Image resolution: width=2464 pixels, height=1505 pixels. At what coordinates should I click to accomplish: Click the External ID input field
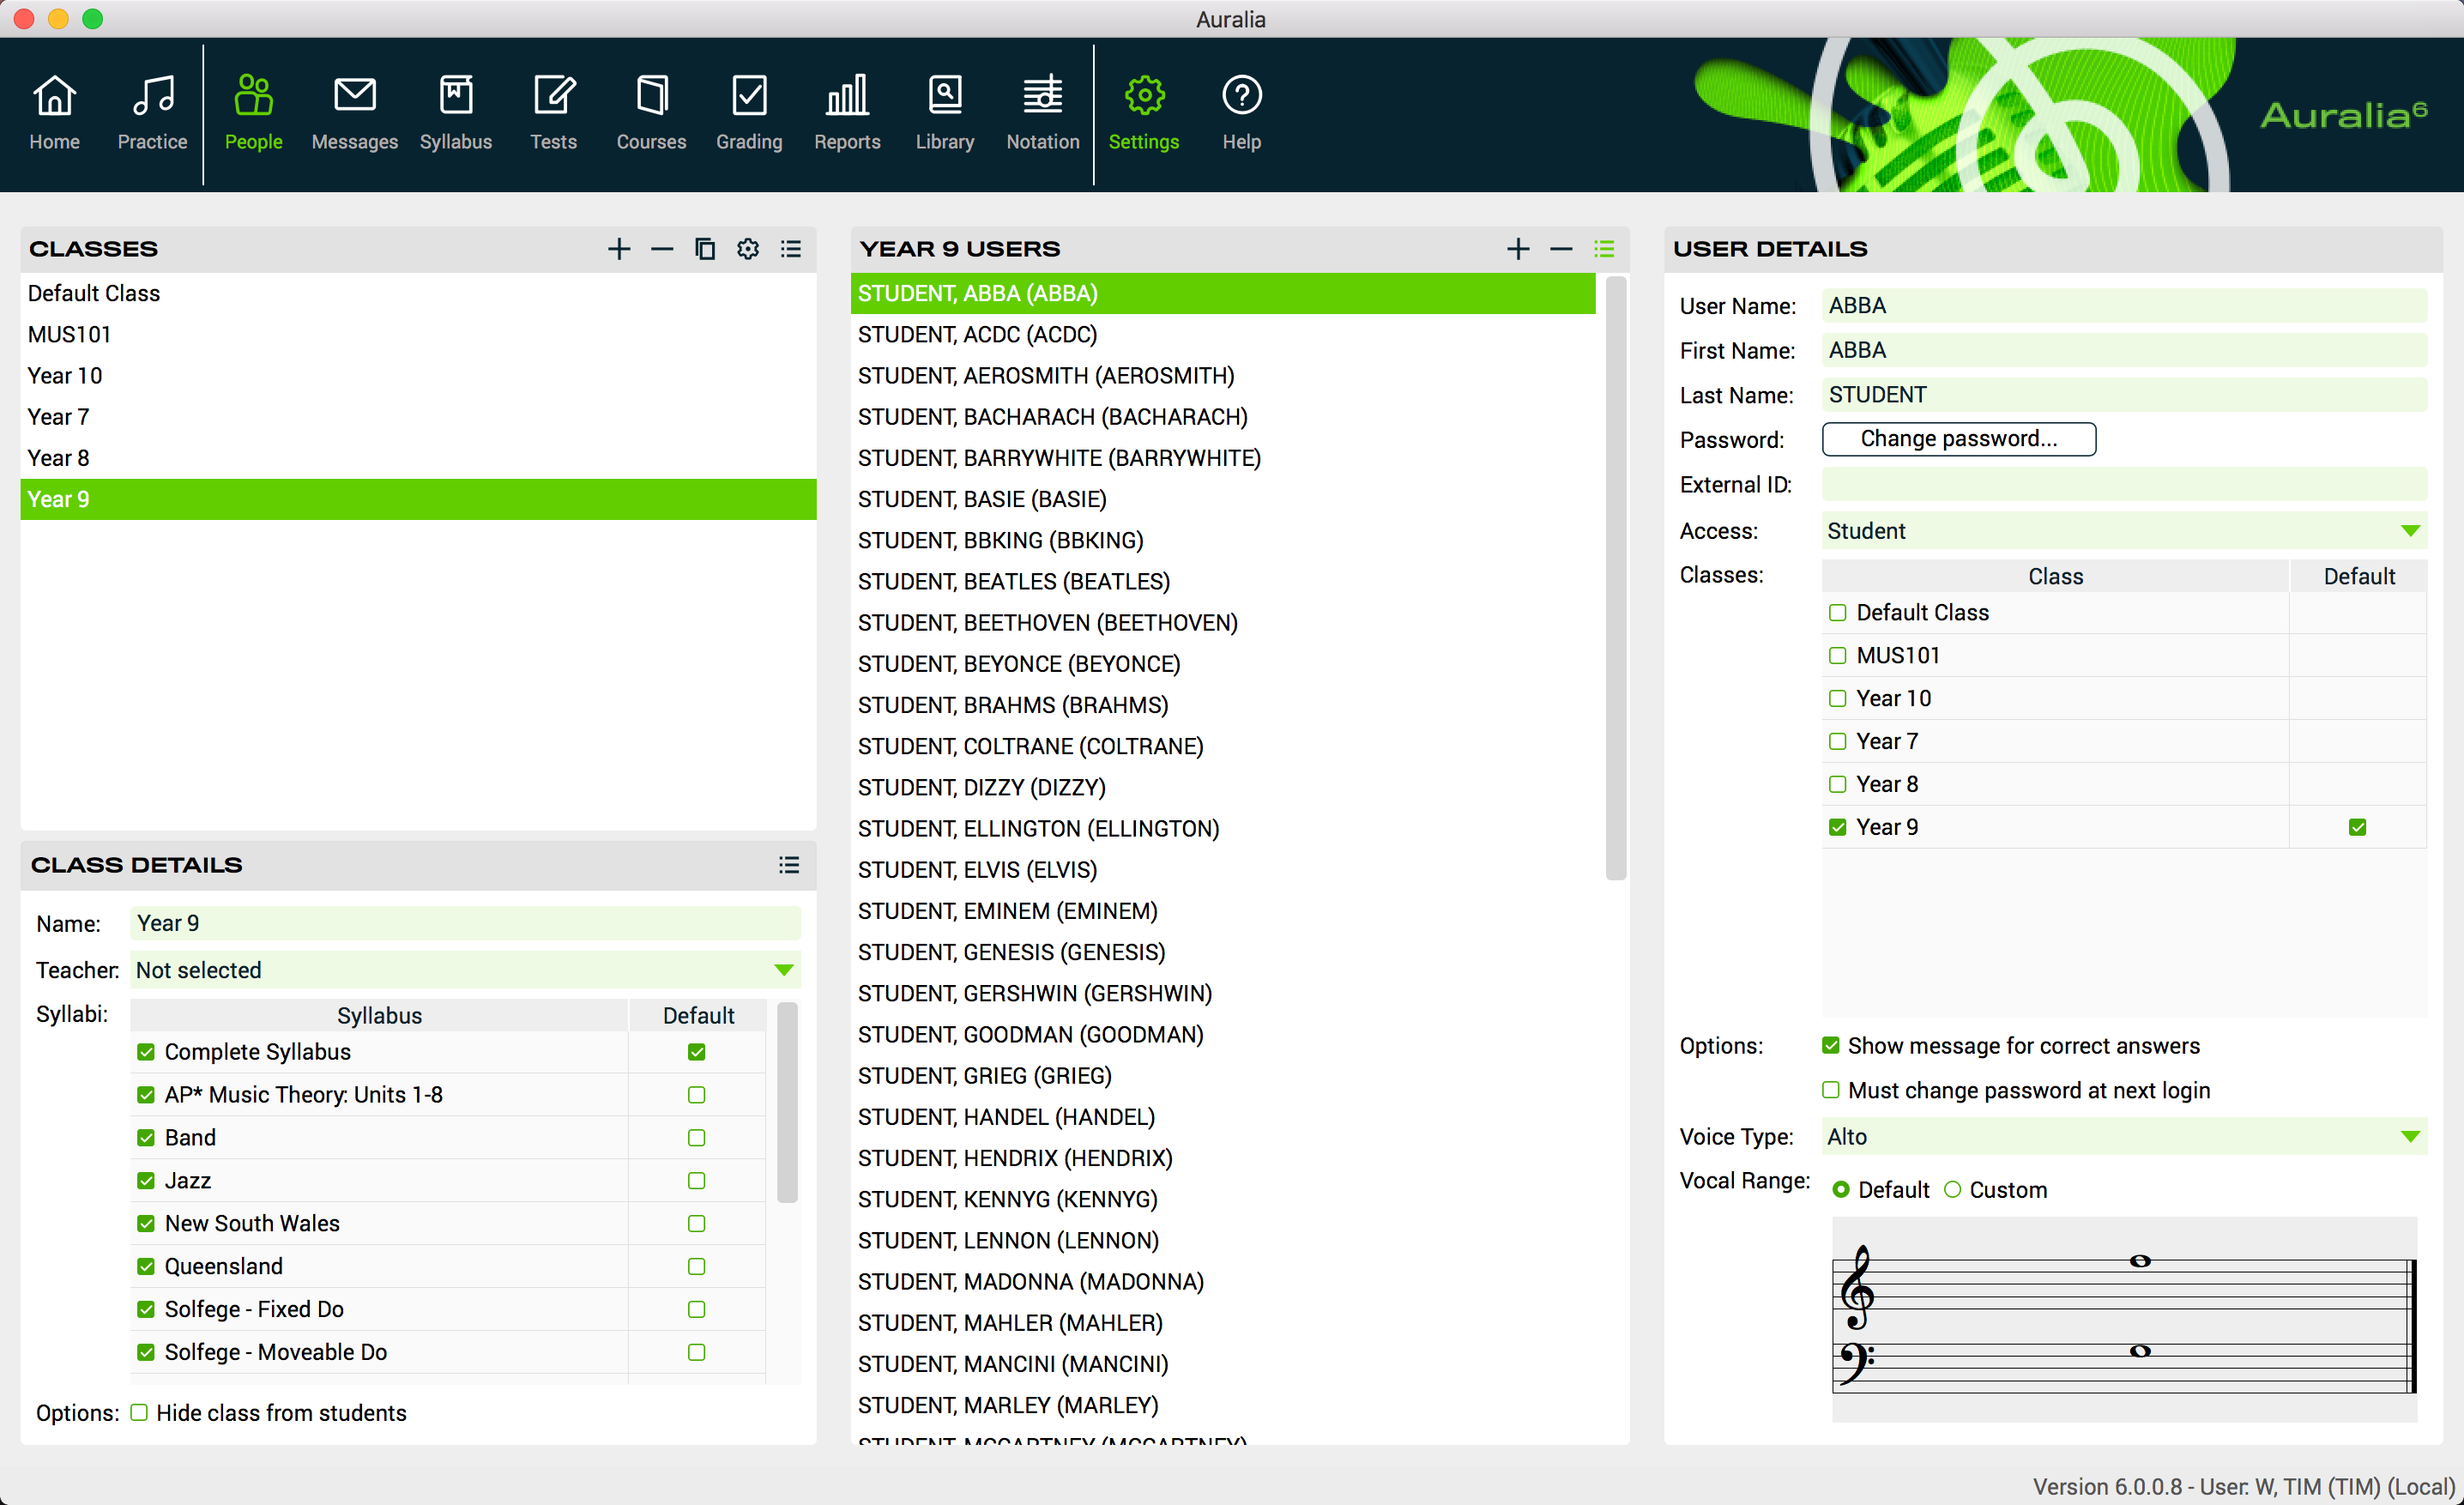point(2123,485)
